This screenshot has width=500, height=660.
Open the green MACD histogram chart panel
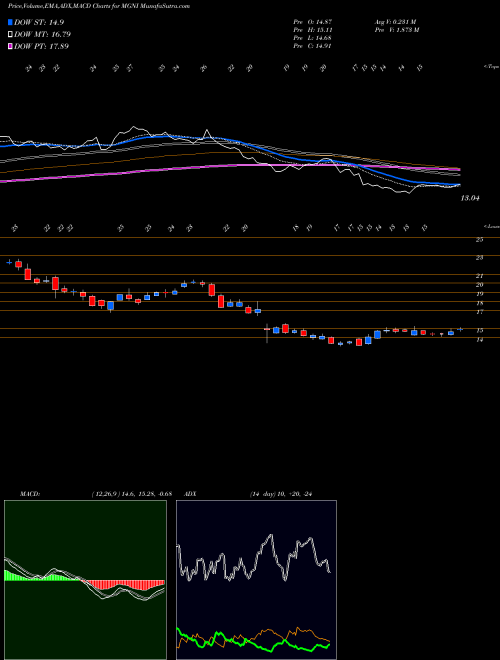85,580
